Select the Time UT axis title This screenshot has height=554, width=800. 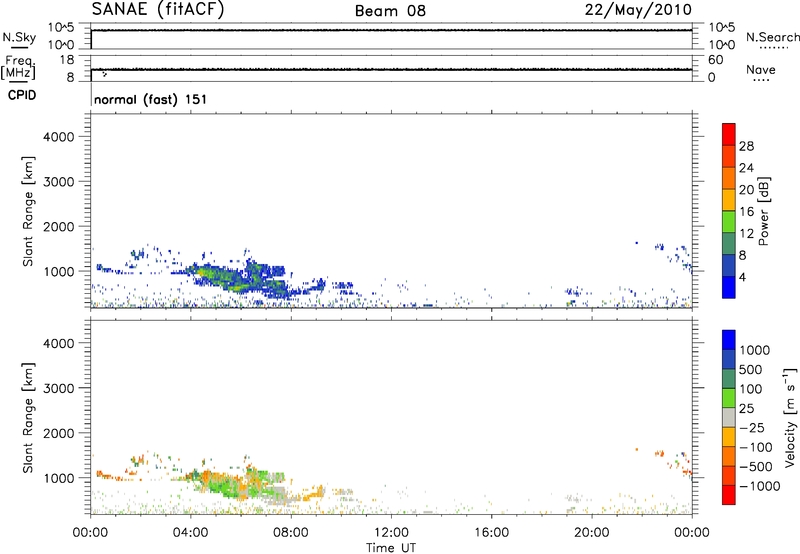pyautogui.click(x=391, y=548)
